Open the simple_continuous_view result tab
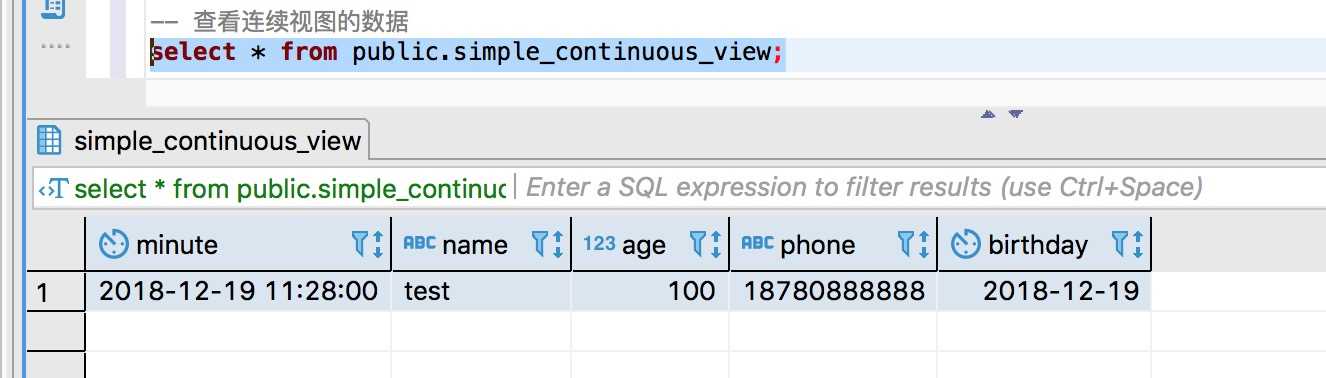This screenshot has height=378, width=1326. (199, 140)
